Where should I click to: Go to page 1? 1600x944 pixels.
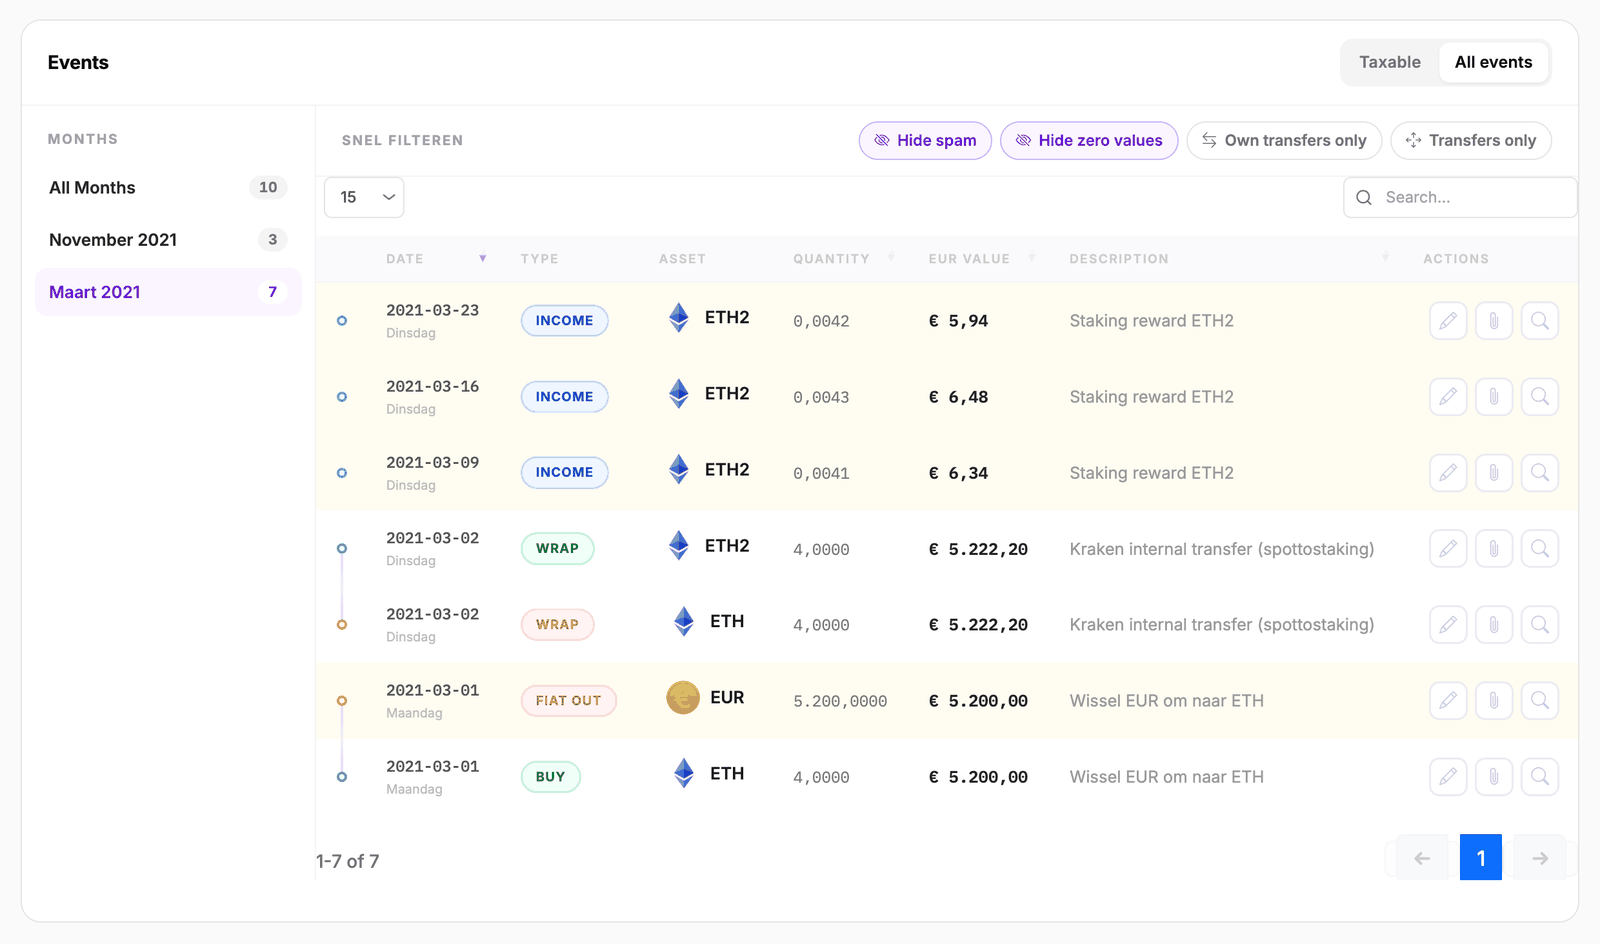(1481, 857)
